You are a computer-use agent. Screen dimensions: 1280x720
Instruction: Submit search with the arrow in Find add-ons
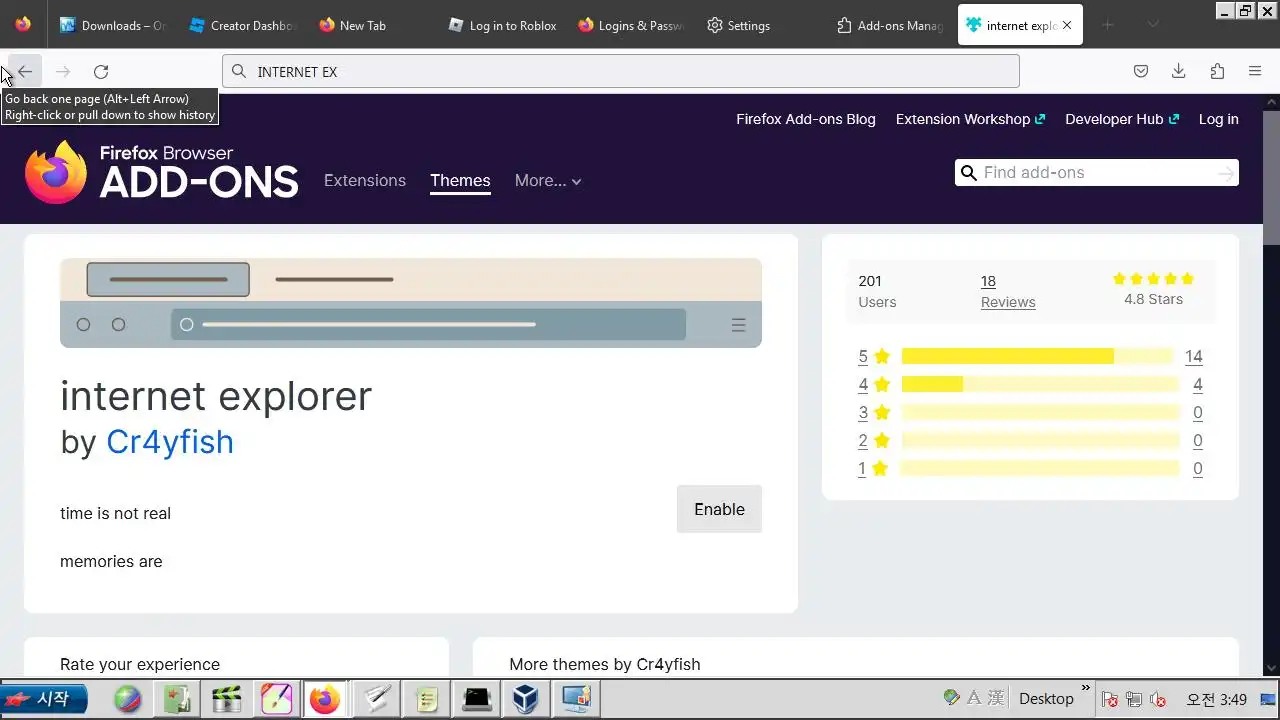(x=1226, y=174)
